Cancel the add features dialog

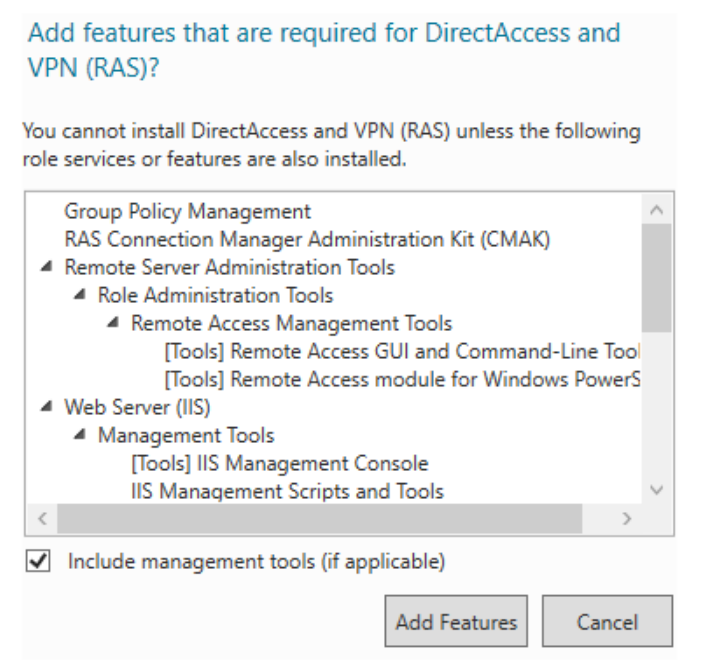coord(607,622)
